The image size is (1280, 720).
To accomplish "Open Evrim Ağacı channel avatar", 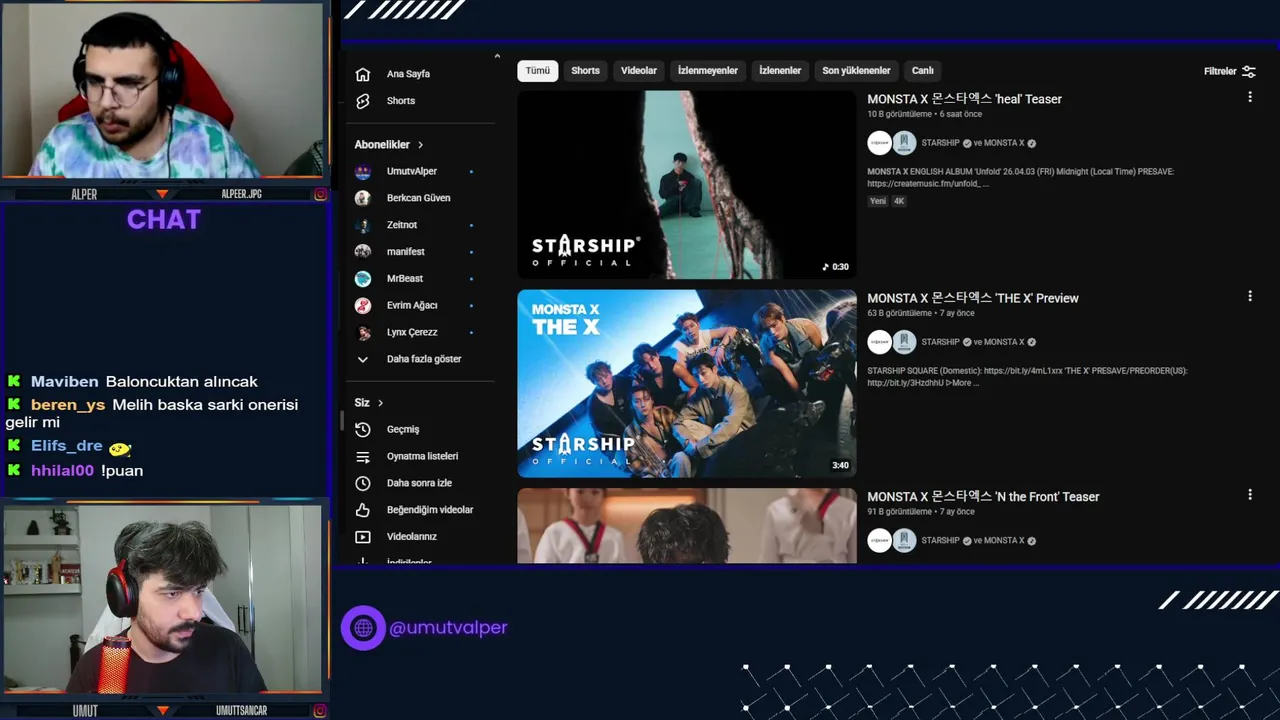I will pyautogui.click(x=363, y=305).
